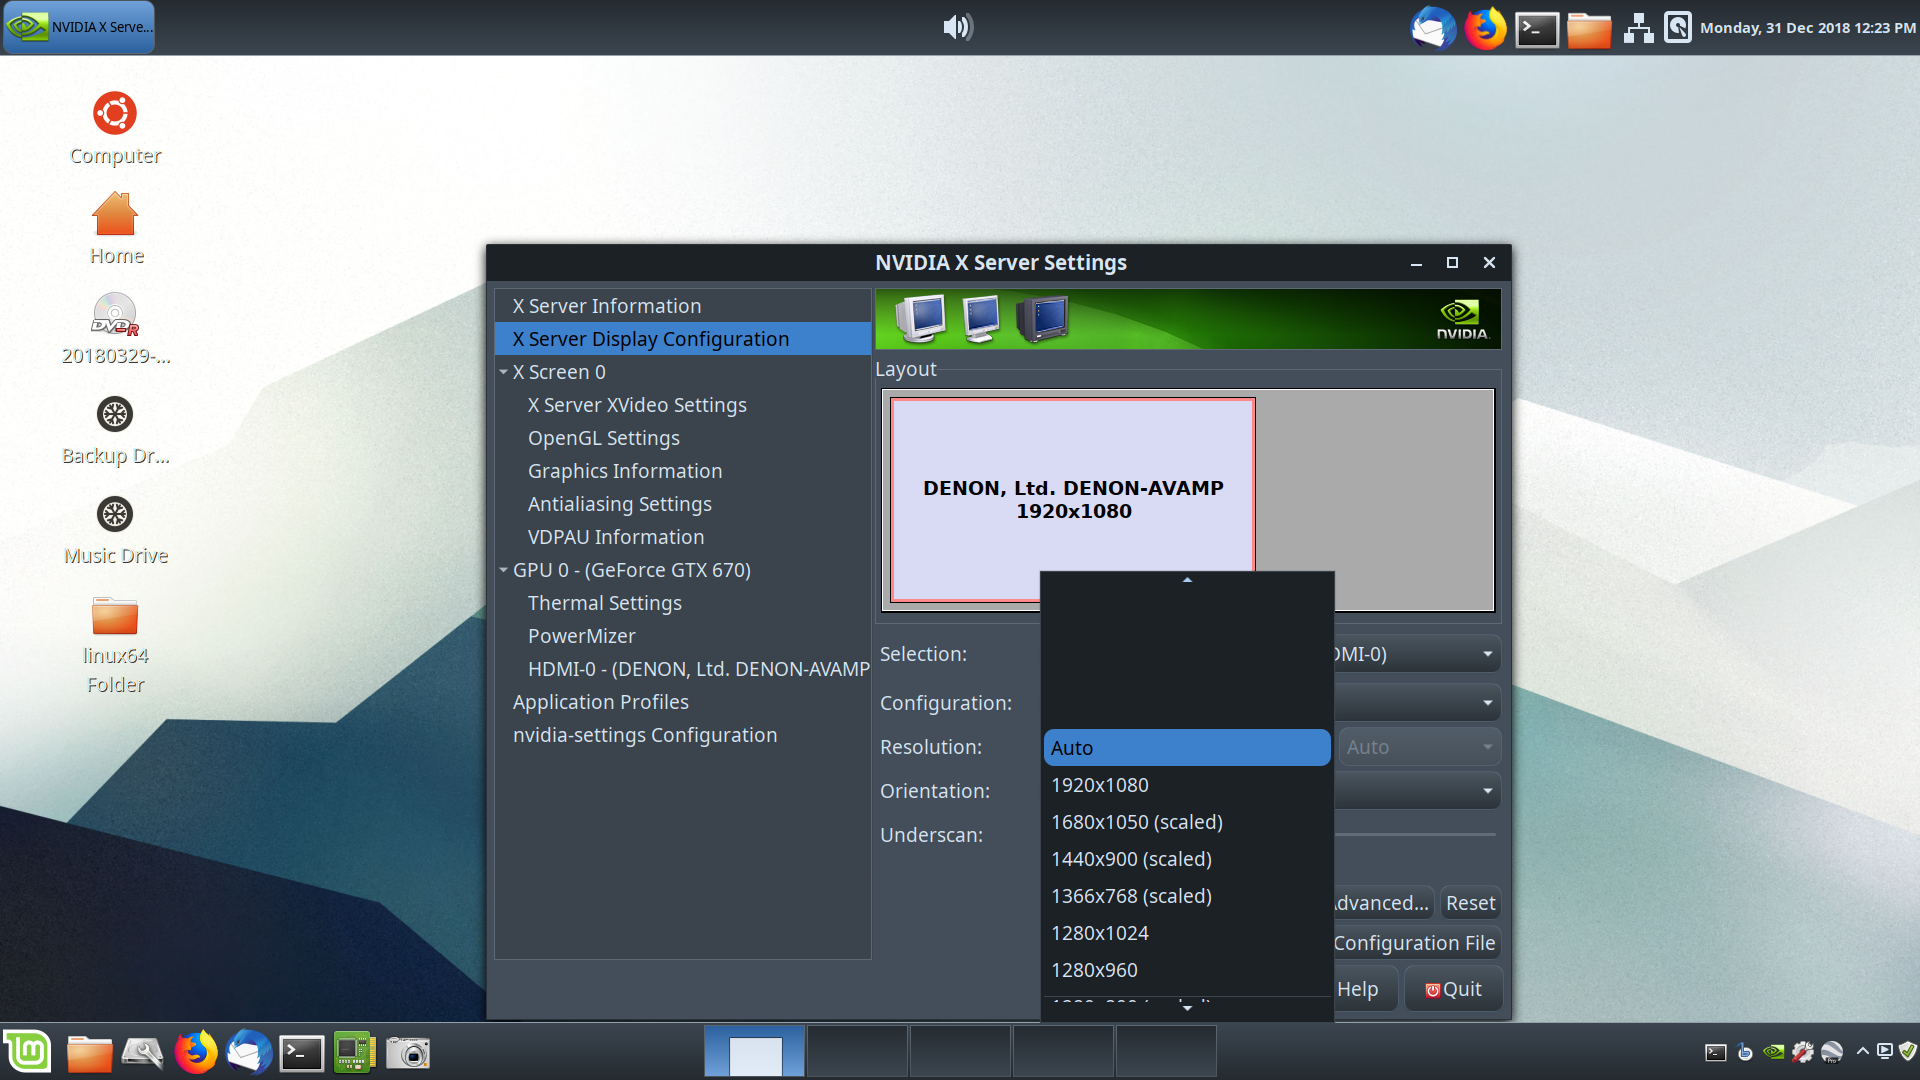Launch the screenshot camera tool
1920x1080 pixels.
(408, 1053)
